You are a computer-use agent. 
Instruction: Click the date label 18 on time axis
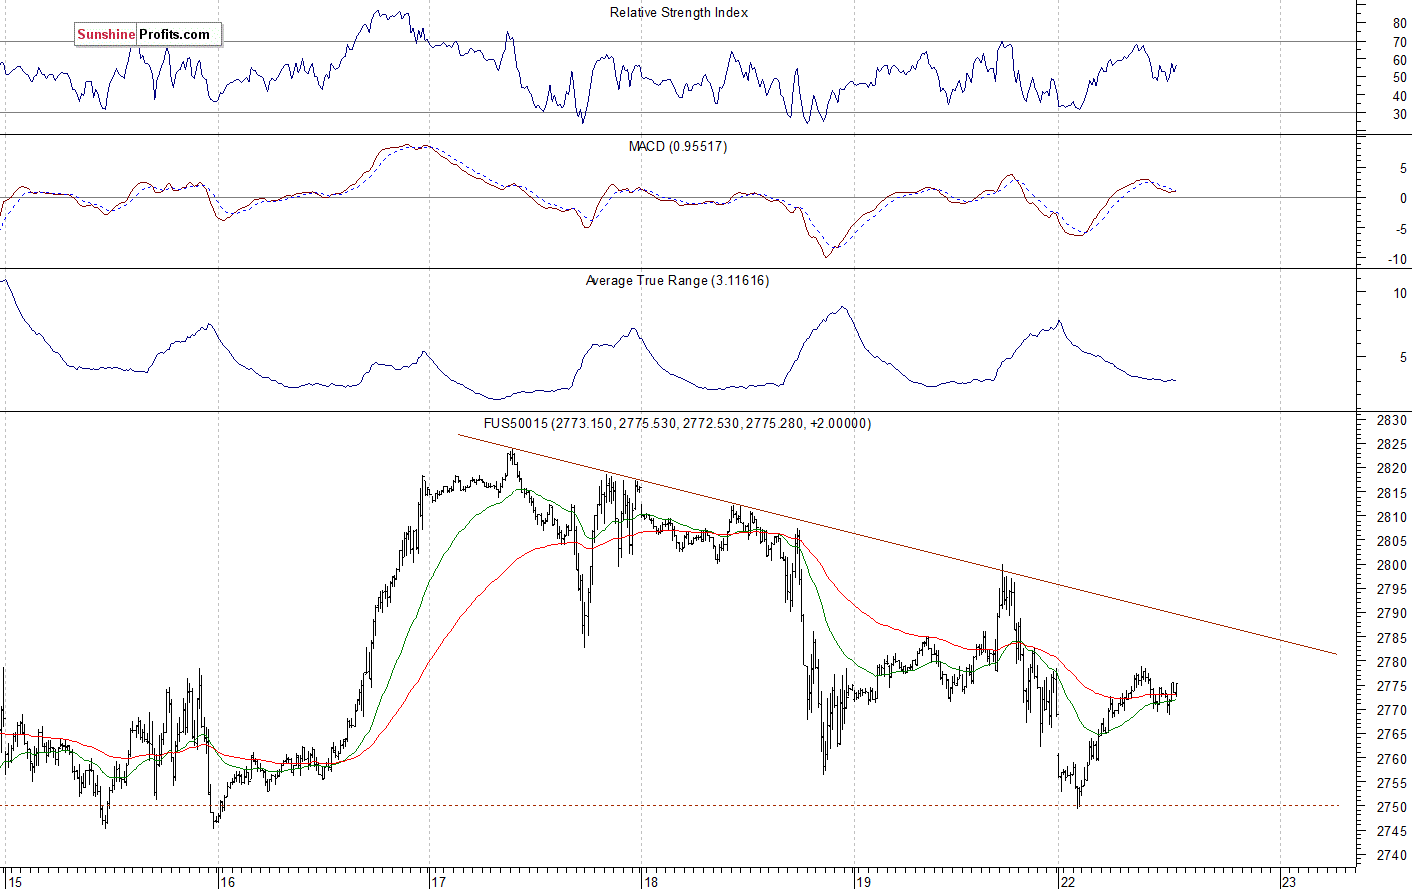pyautogui.click(x=651, y=882)
